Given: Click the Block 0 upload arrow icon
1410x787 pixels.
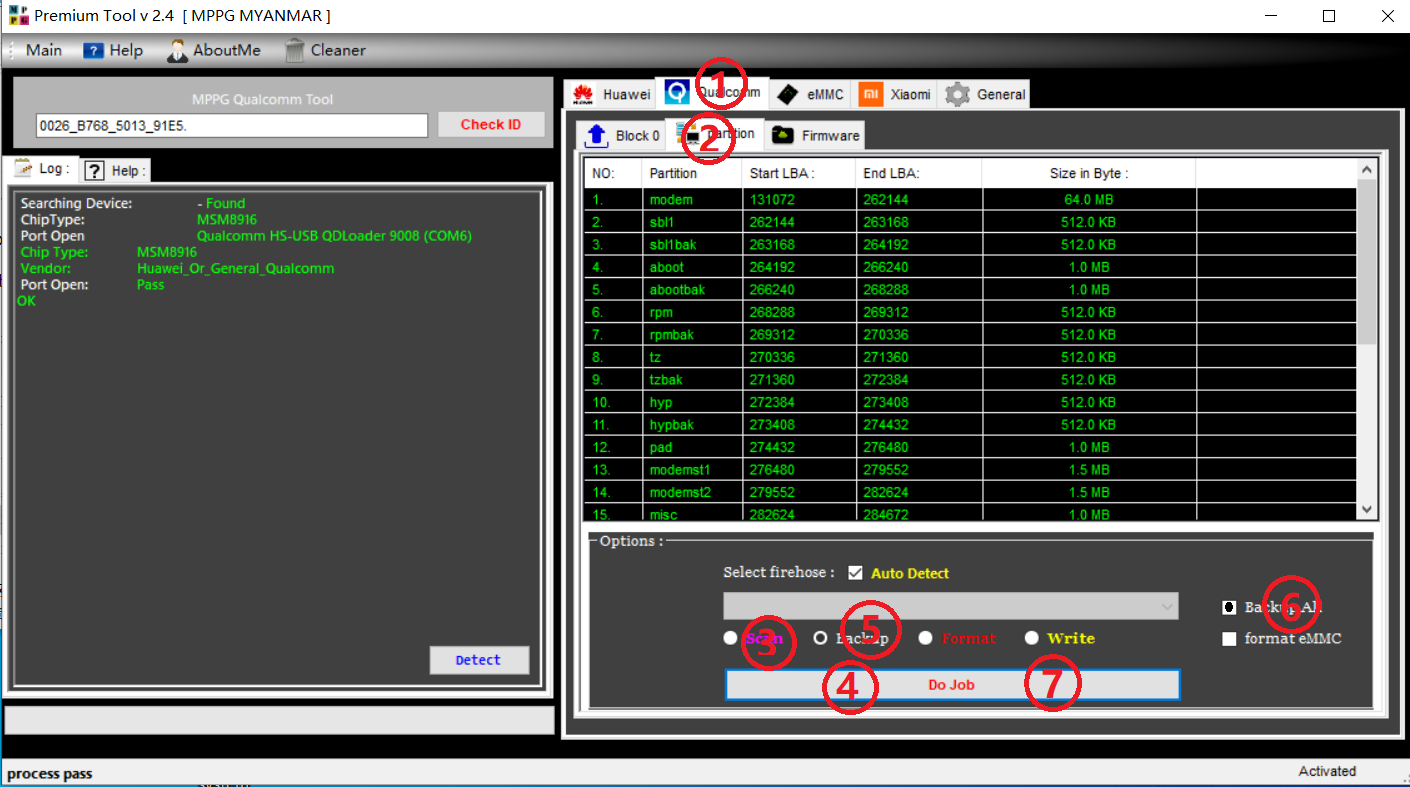Looking at the screenshot, I should pyautogui.click(x=597, y=135).
